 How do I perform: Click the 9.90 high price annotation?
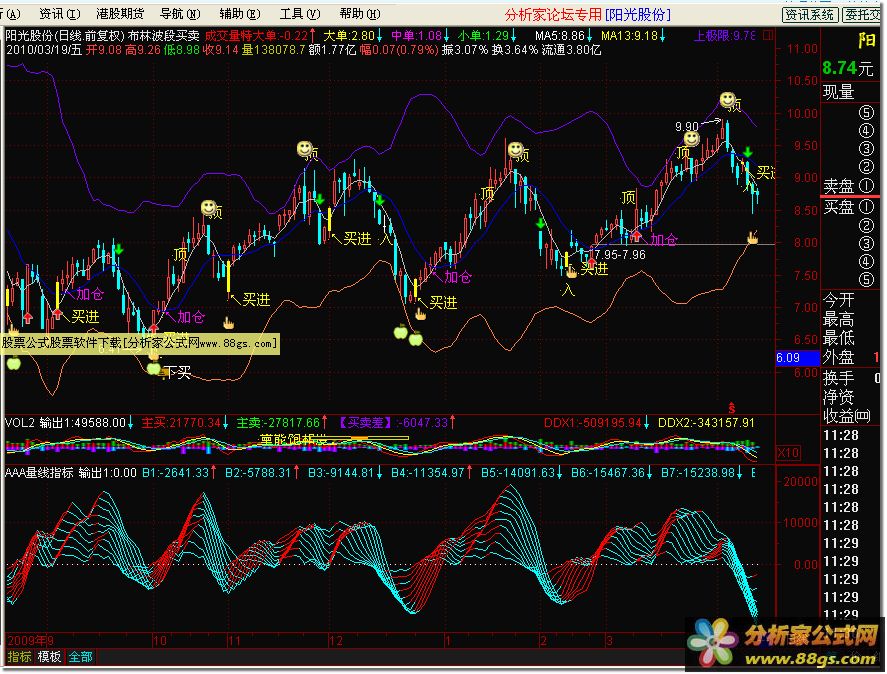(x=687, y=127)
